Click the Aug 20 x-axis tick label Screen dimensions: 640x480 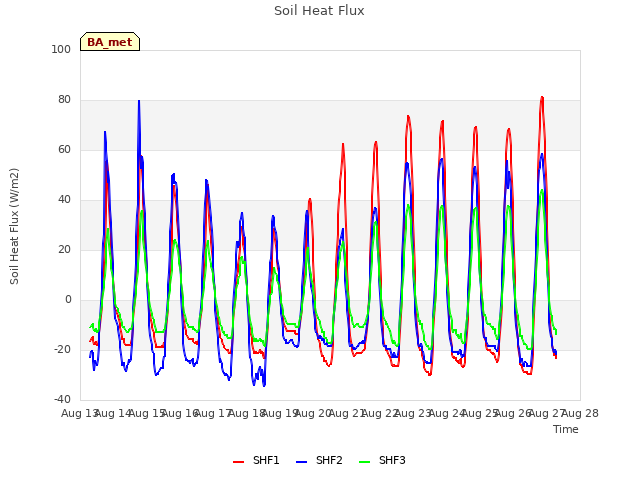(x=313, y=413)
